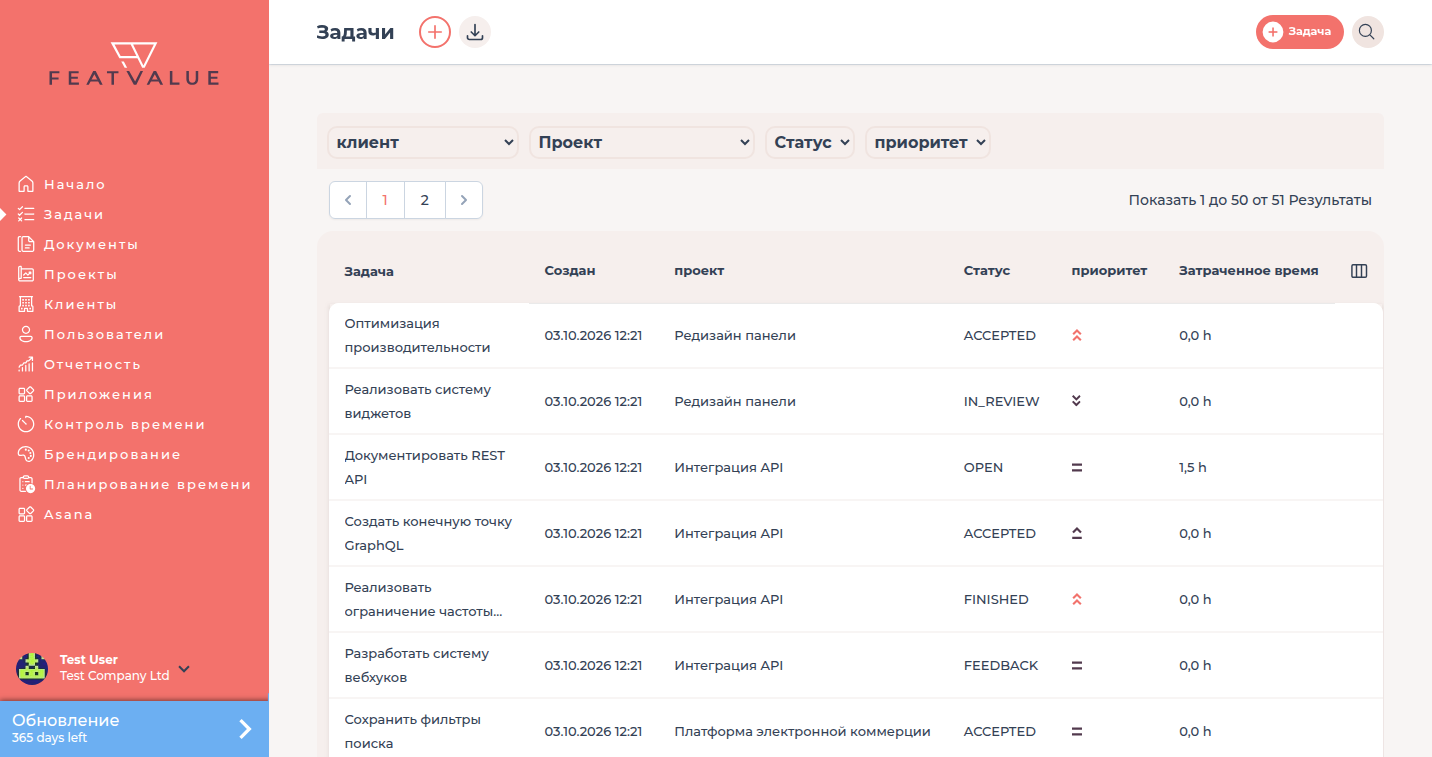
Task: Open the Статус filter dropdown
Action: click(x=810, y=142)
